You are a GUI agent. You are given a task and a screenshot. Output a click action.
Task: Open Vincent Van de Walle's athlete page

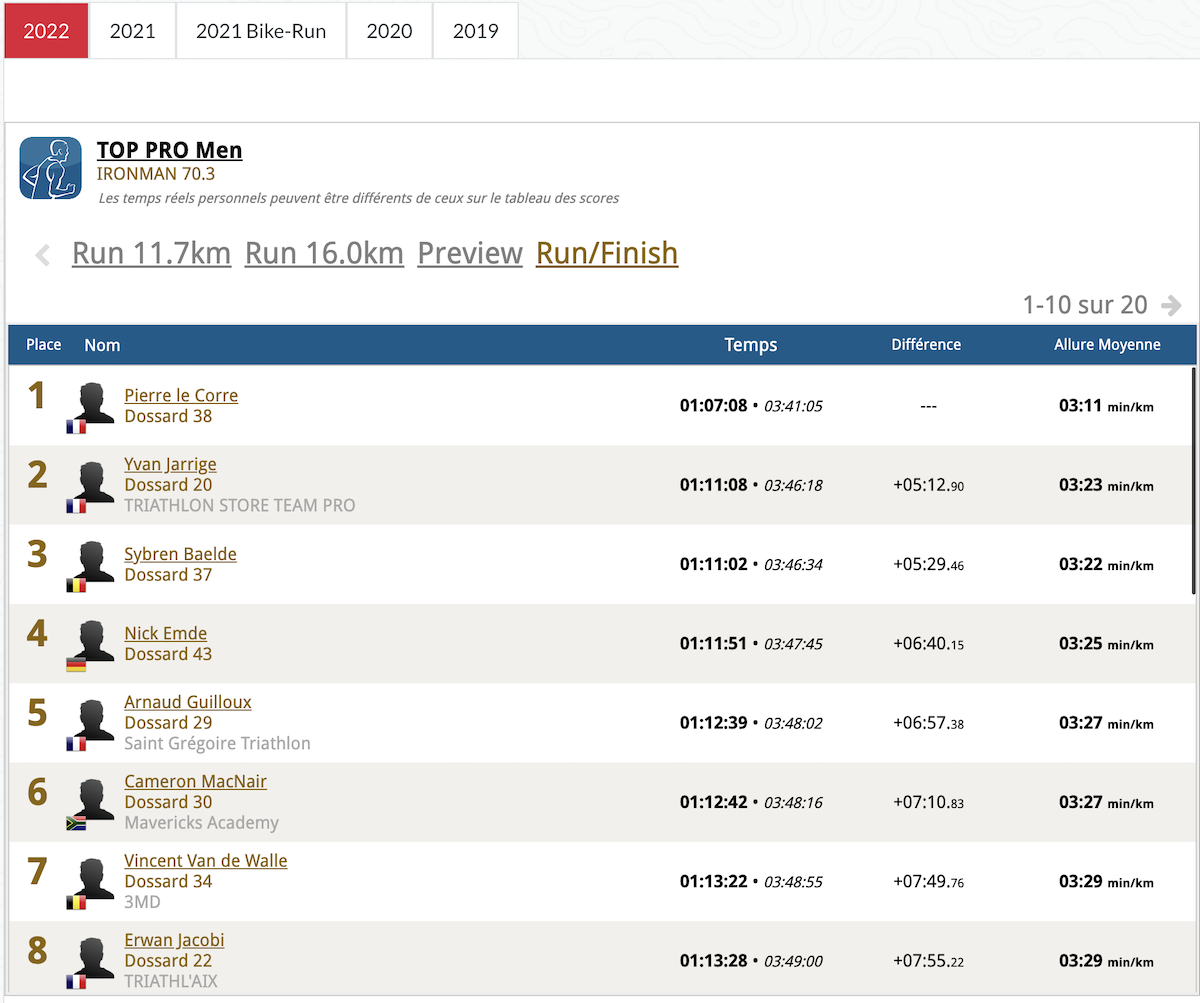[205, 860]
